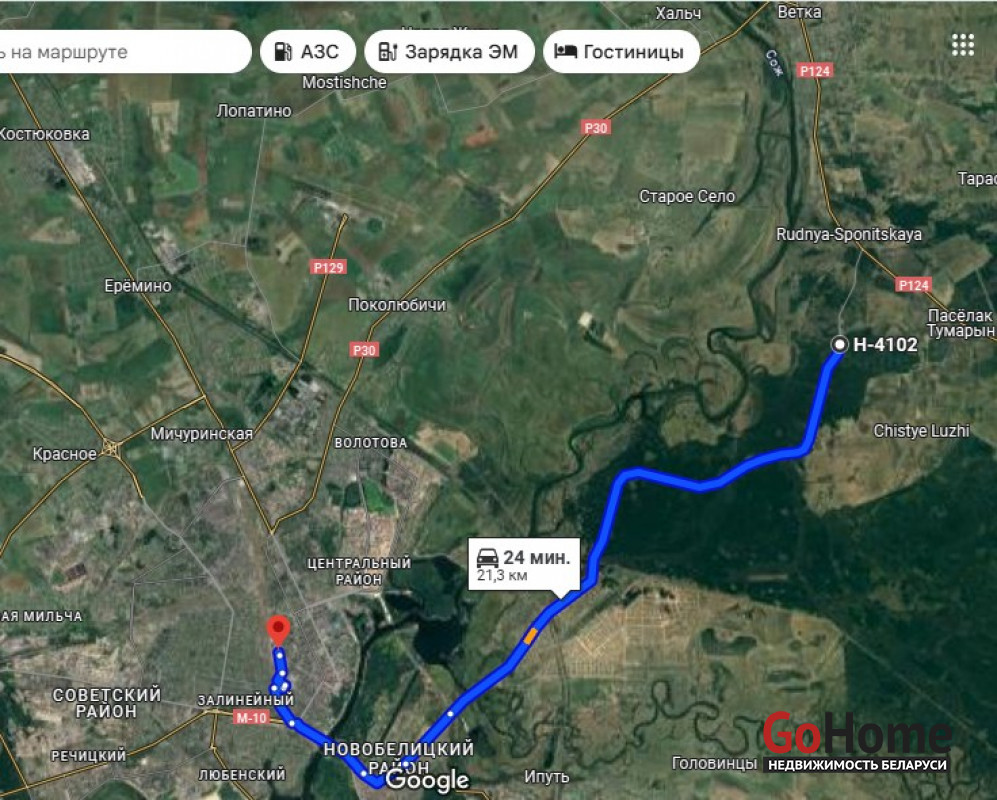997x800 pixels.
Task: Click the white waypoint dot near Новобелицкий район
Action: pos(404,764)
